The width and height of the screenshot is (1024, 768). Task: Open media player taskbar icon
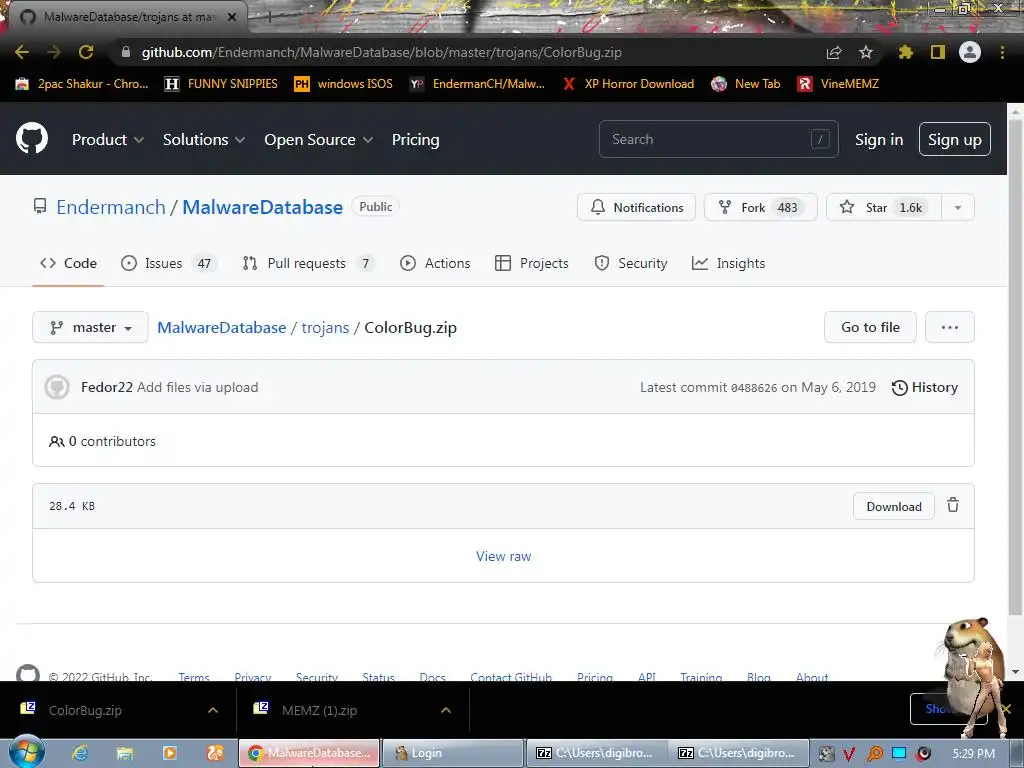(x=170, y=753)
